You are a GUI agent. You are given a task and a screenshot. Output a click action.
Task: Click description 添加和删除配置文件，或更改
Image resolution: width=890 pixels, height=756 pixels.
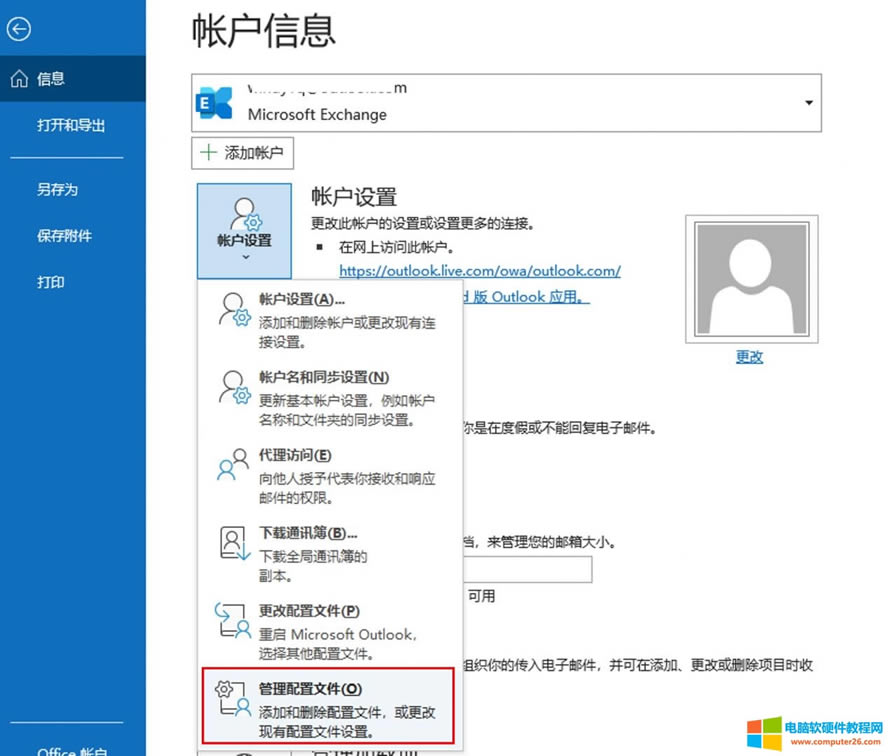(x=347, y=712)
